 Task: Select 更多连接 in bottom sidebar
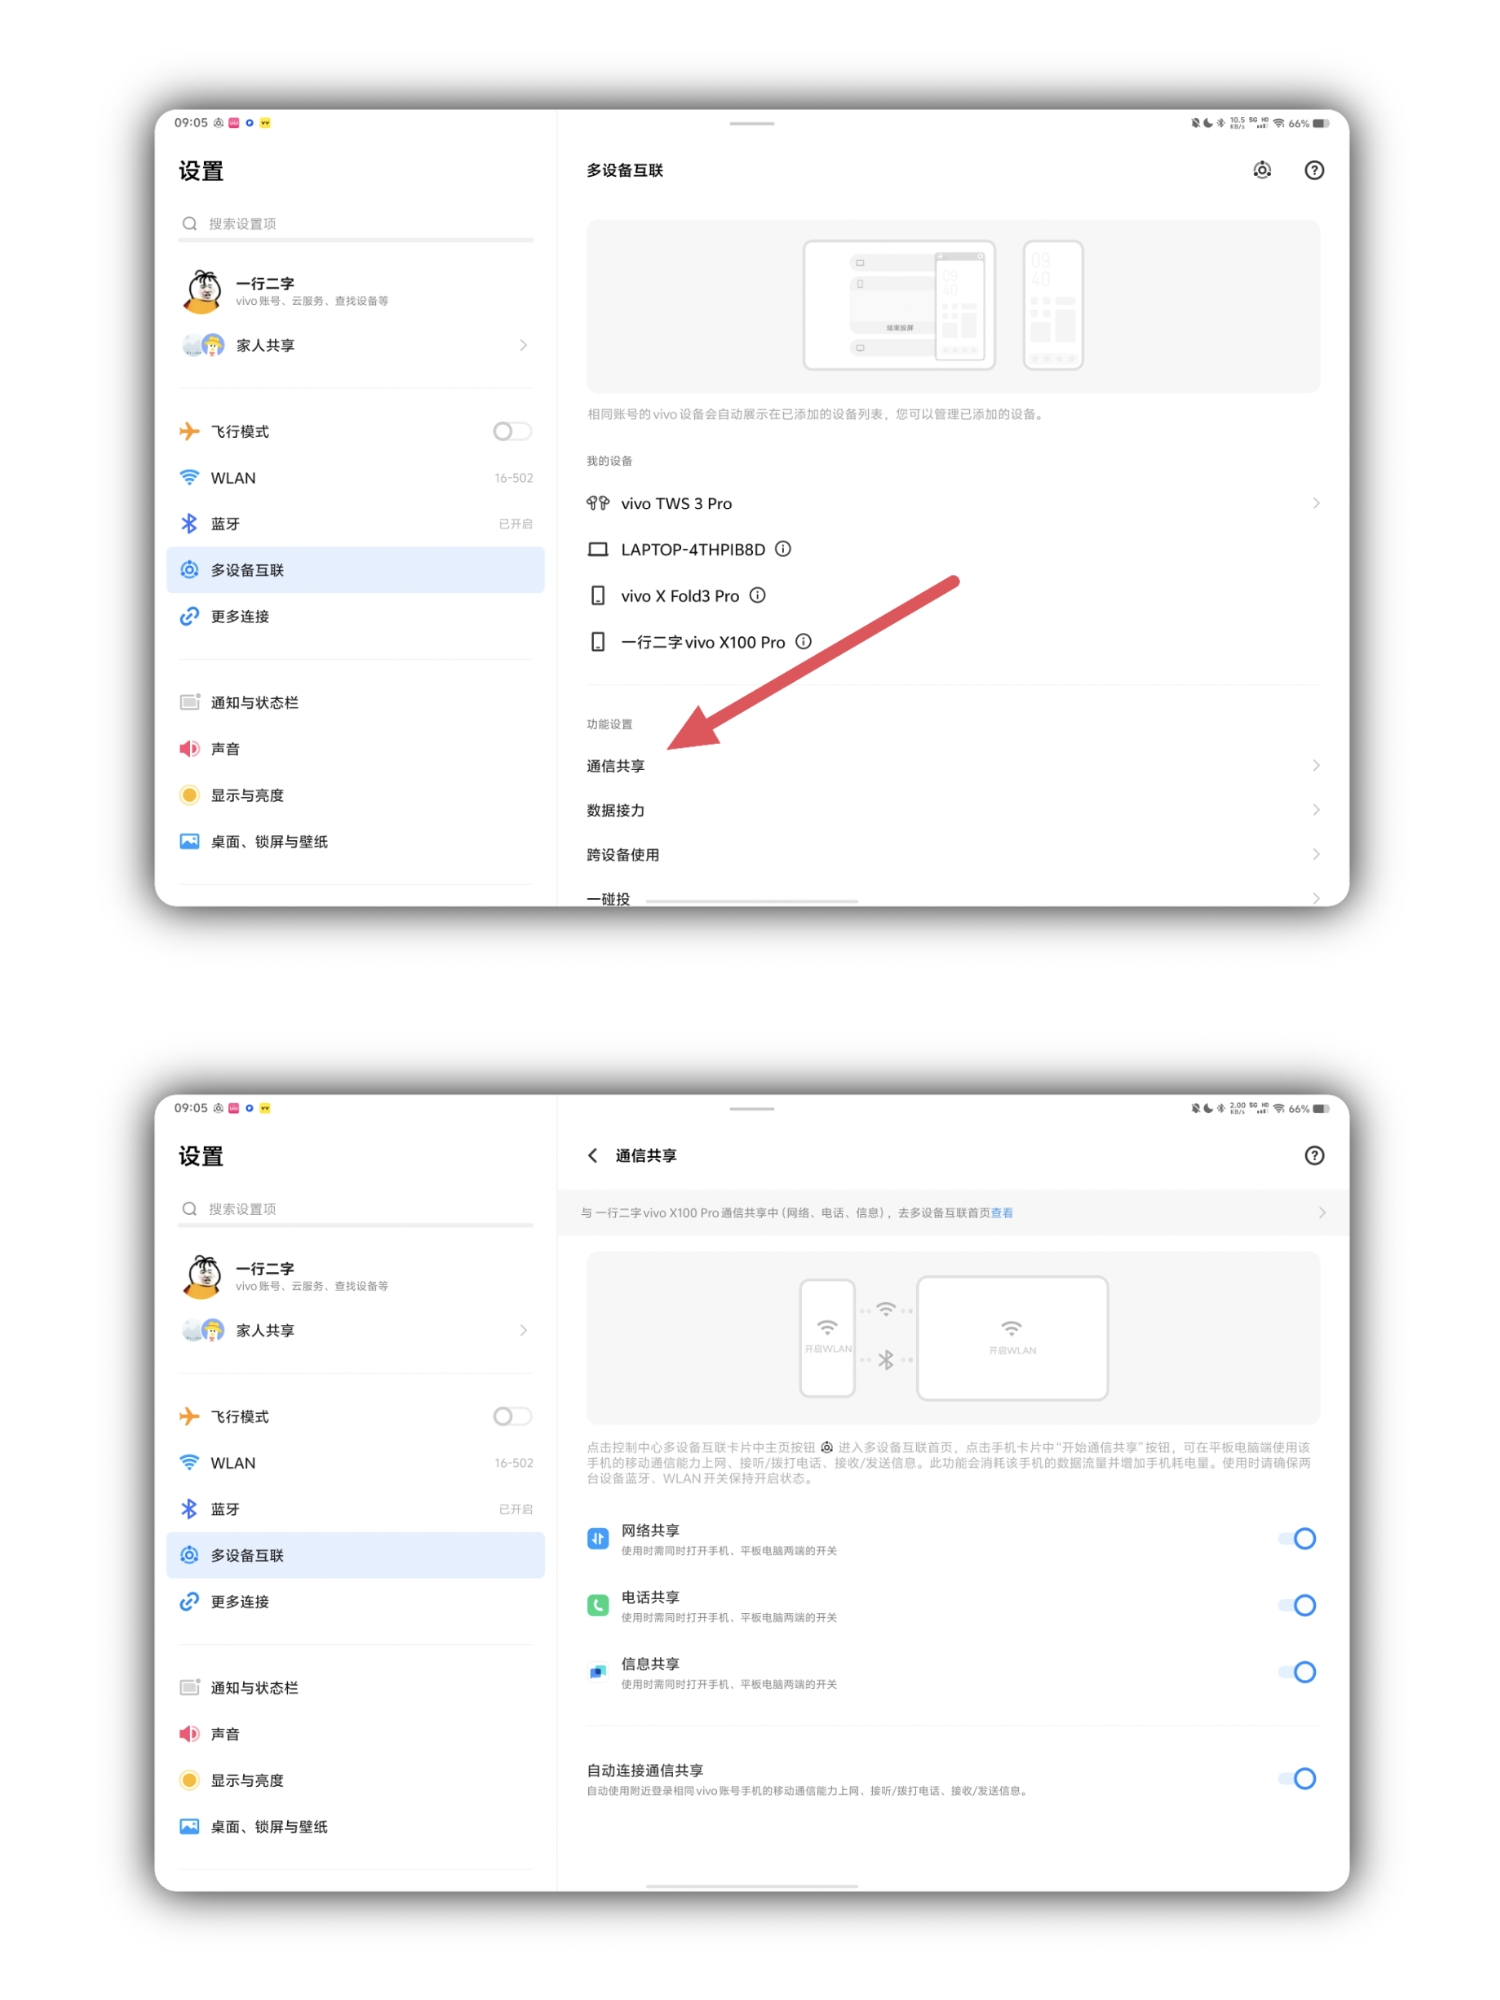click(355, 1601)
